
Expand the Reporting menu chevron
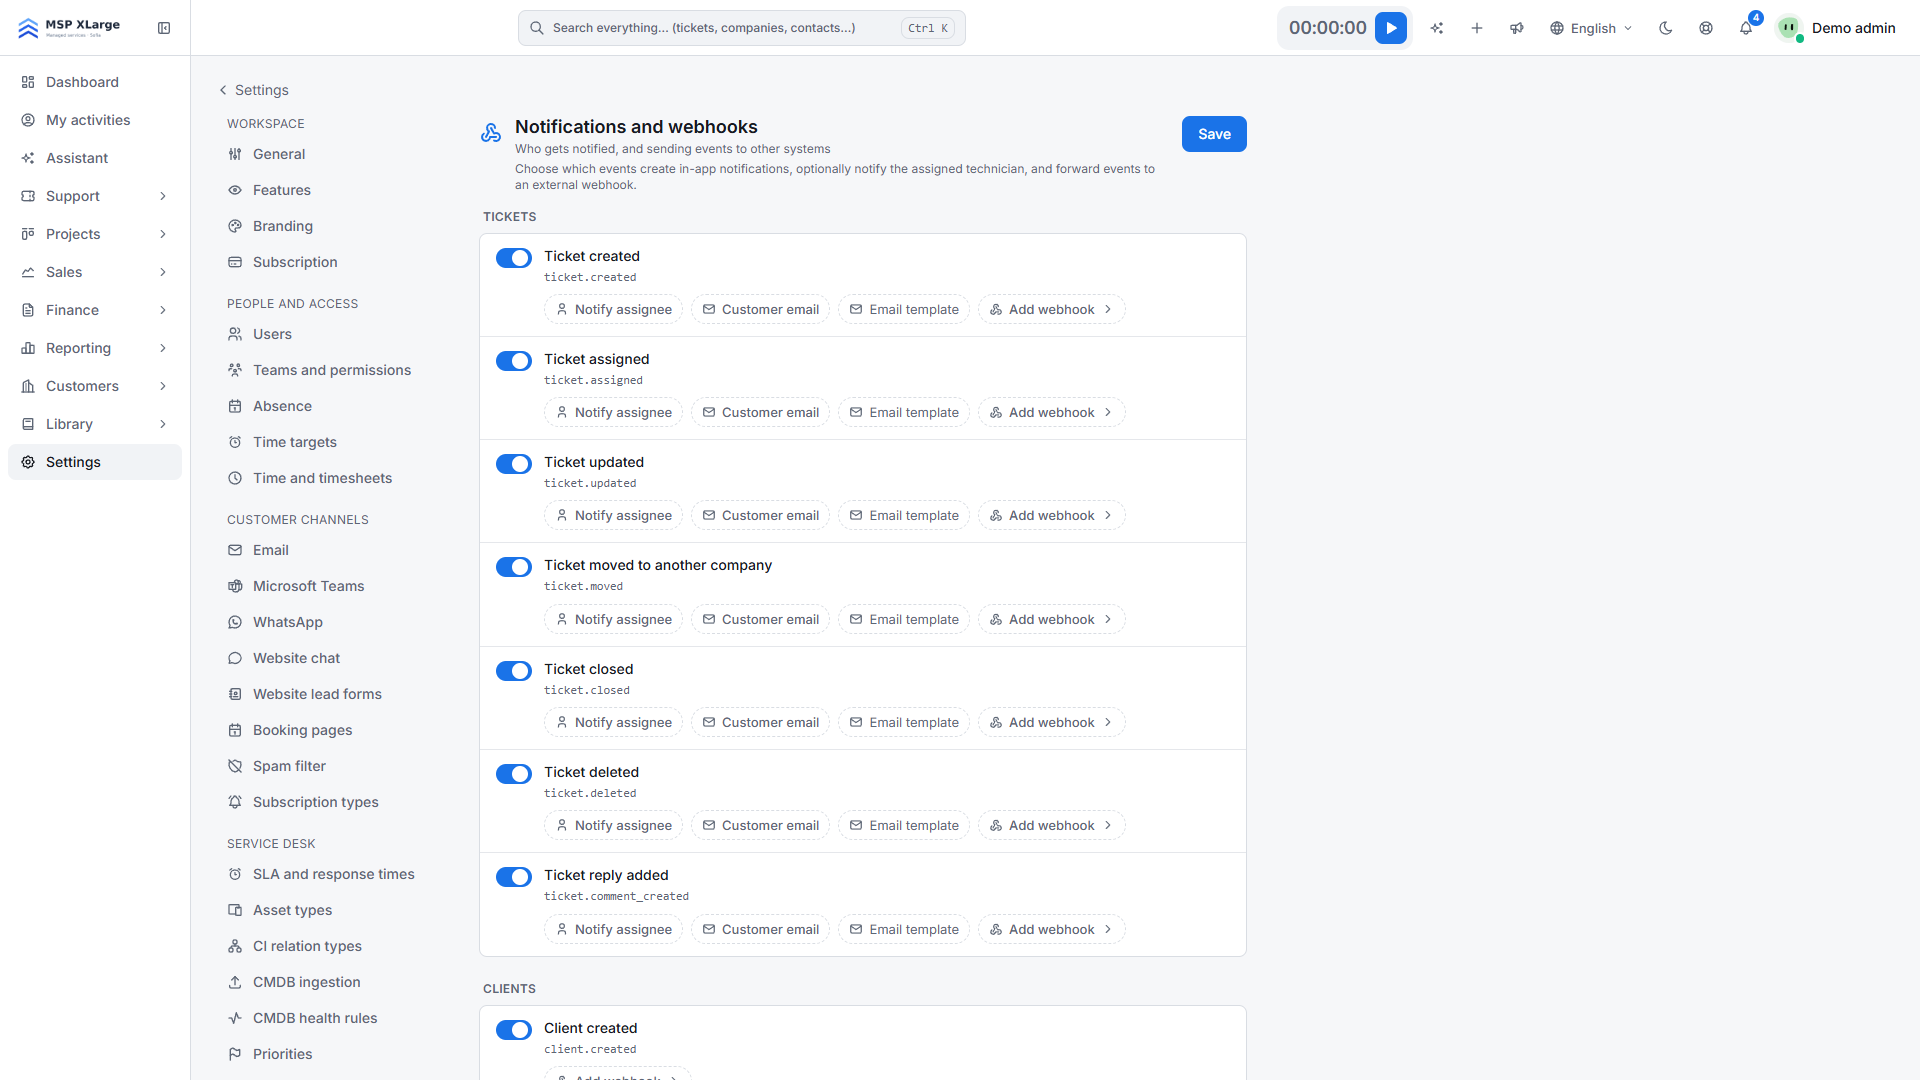coord(163,348)
